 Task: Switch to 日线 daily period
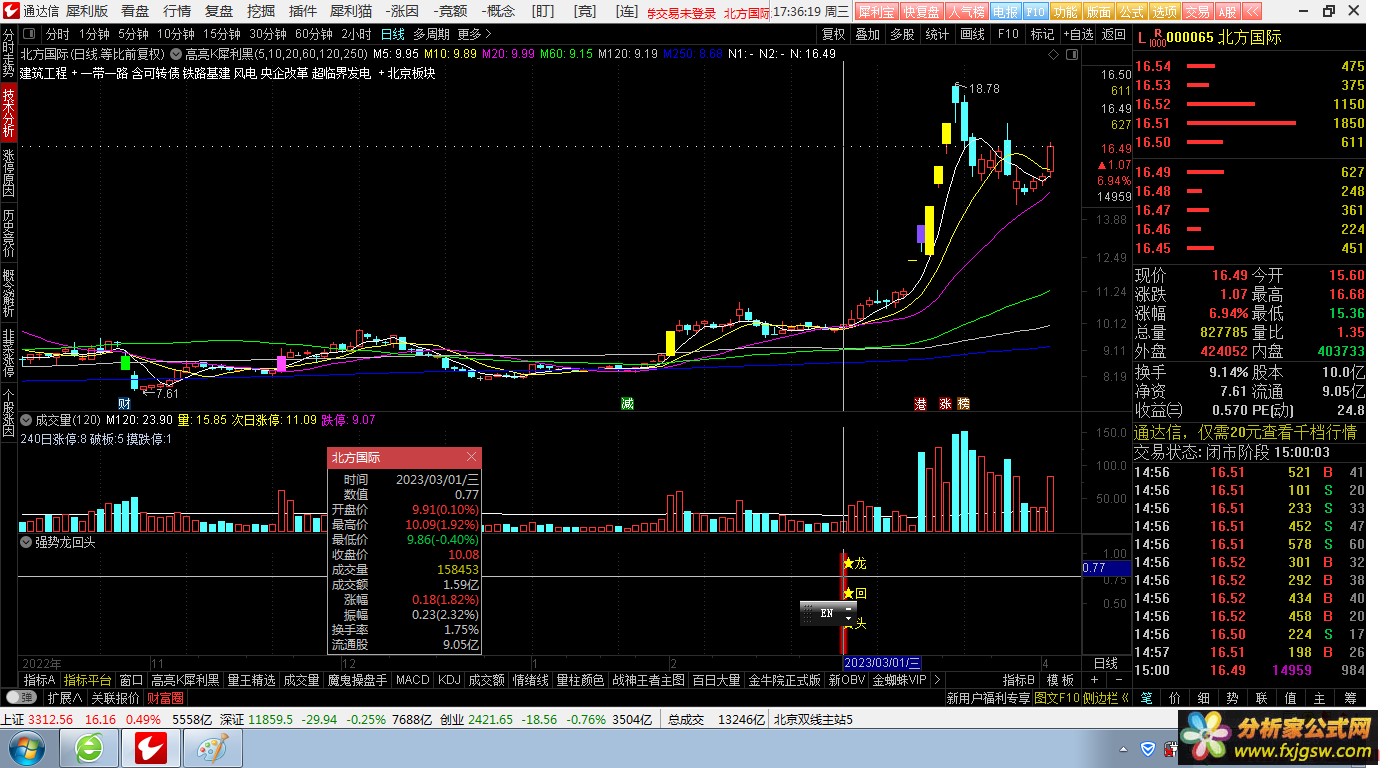click(x=393, y=34)
